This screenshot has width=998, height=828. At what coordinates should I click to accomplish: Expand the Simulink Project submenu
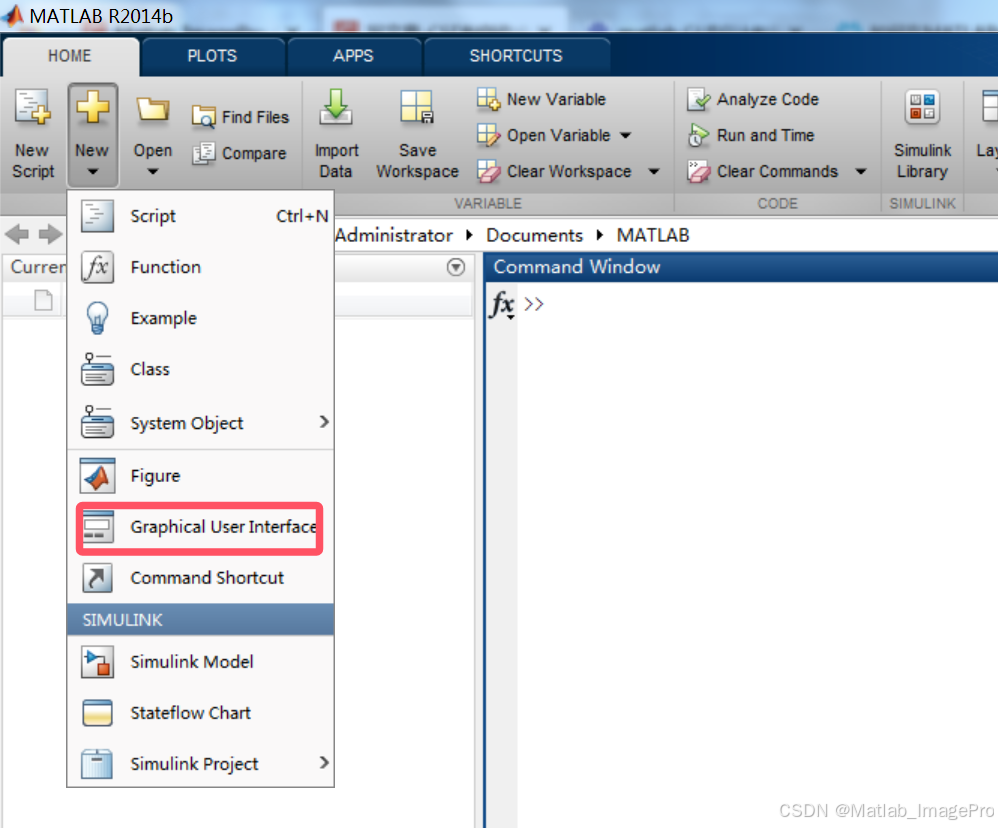pos(324,763)
